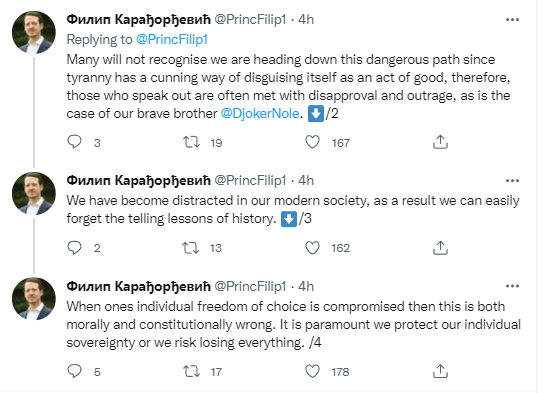547x393 pixels.
Task: Share the tweet ending with /3
Action: click(440, 248)
